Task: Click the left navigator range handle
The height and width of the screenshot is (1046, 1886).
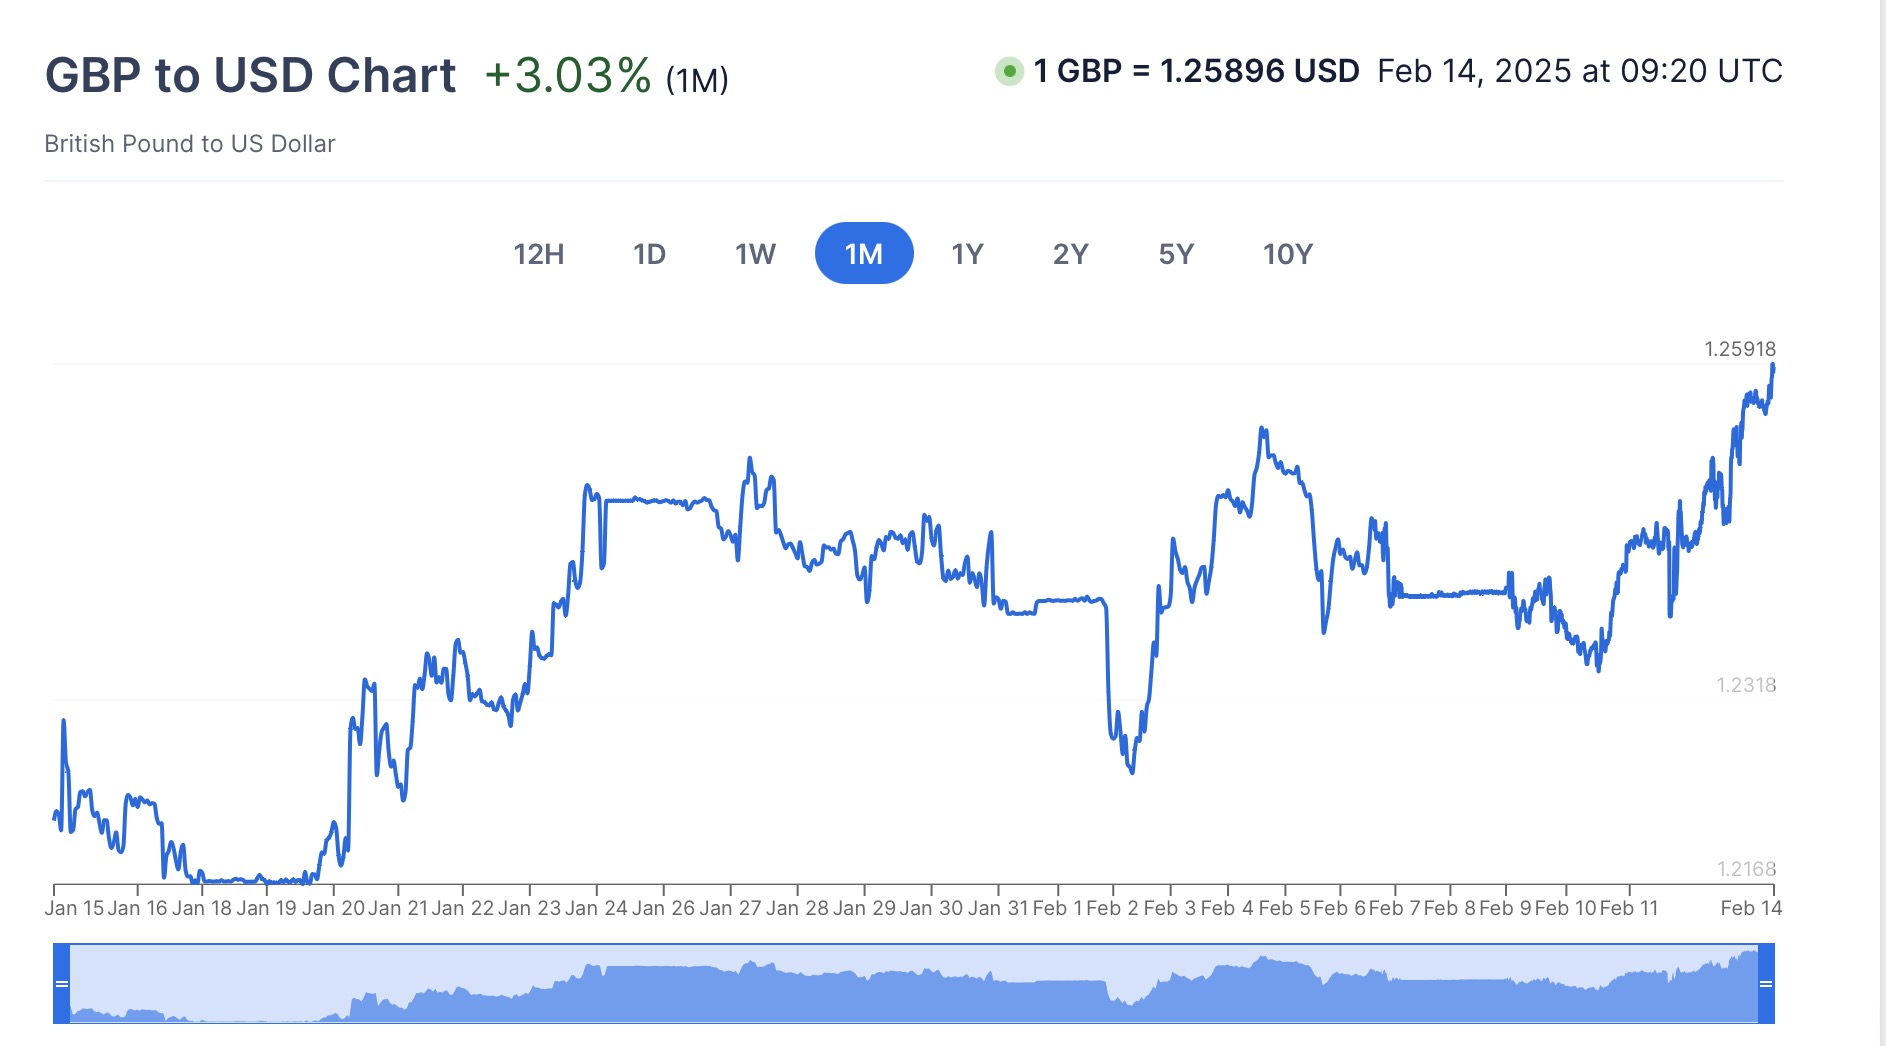Action: (x=62, y=984)
